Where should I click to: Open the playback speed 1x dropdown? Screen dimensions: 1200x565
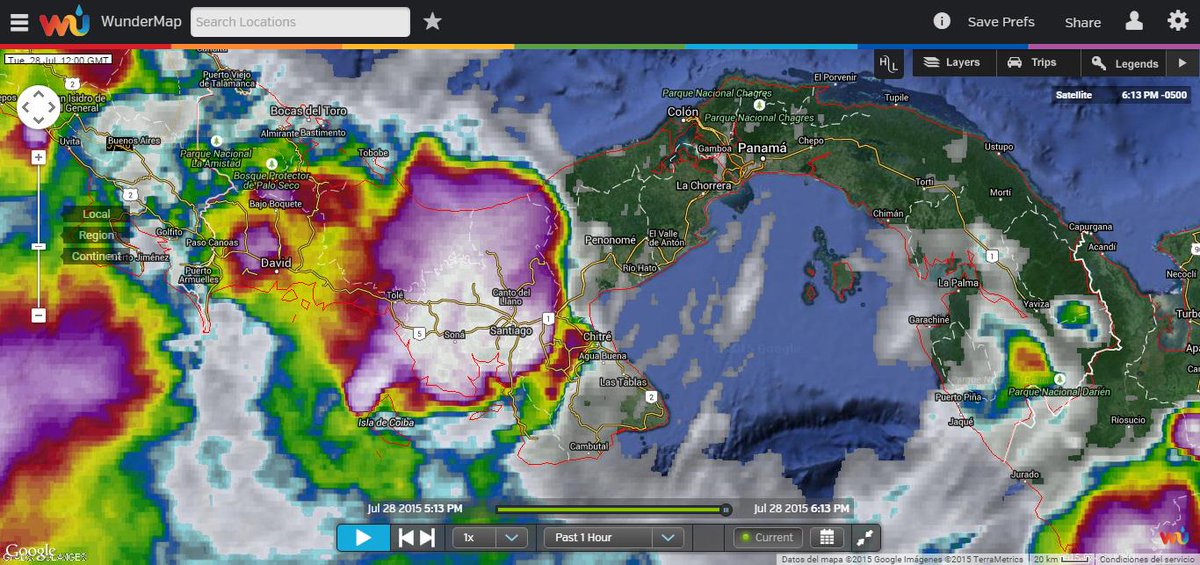click(x=490, y=537)
